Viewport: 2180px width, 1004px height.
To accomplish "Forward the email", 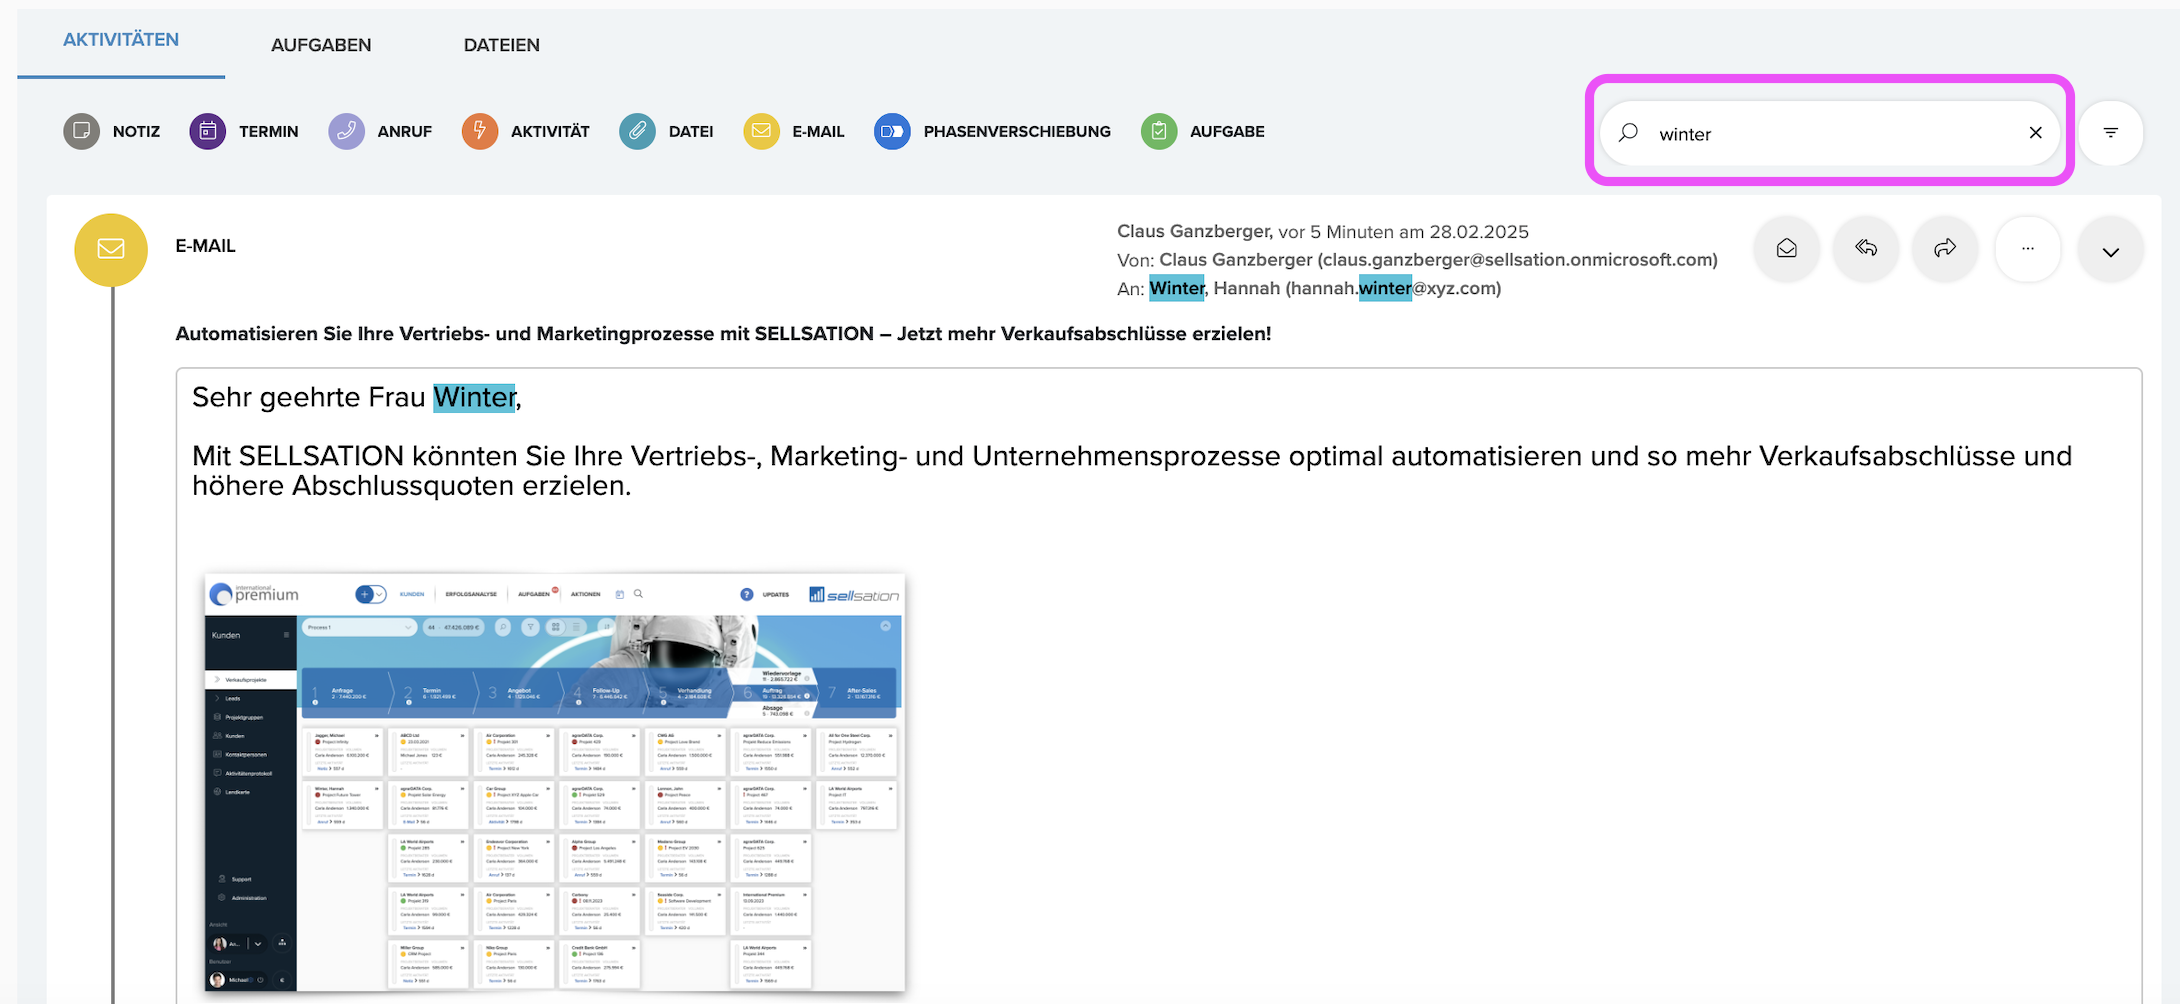I will click(x=1945, y=249).
